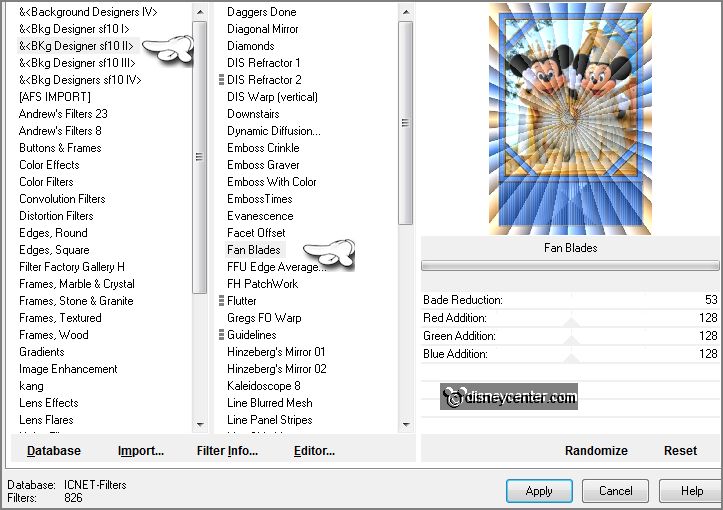Adjust the Red Addition slider
The image size is (723, 510).
pos(570,318)
